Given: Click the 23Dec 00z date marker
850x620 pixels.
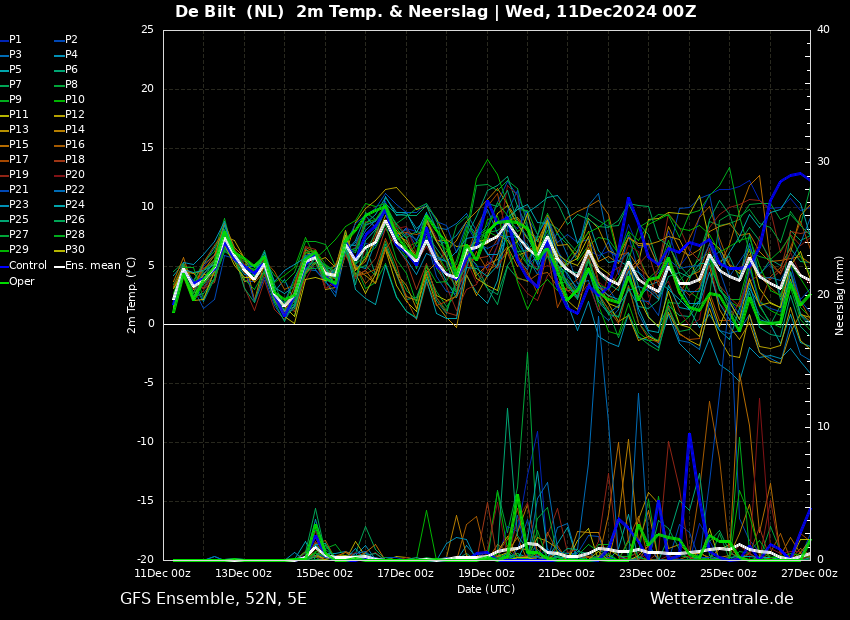Looking at the screenshot, I should [x=648, y=573].
